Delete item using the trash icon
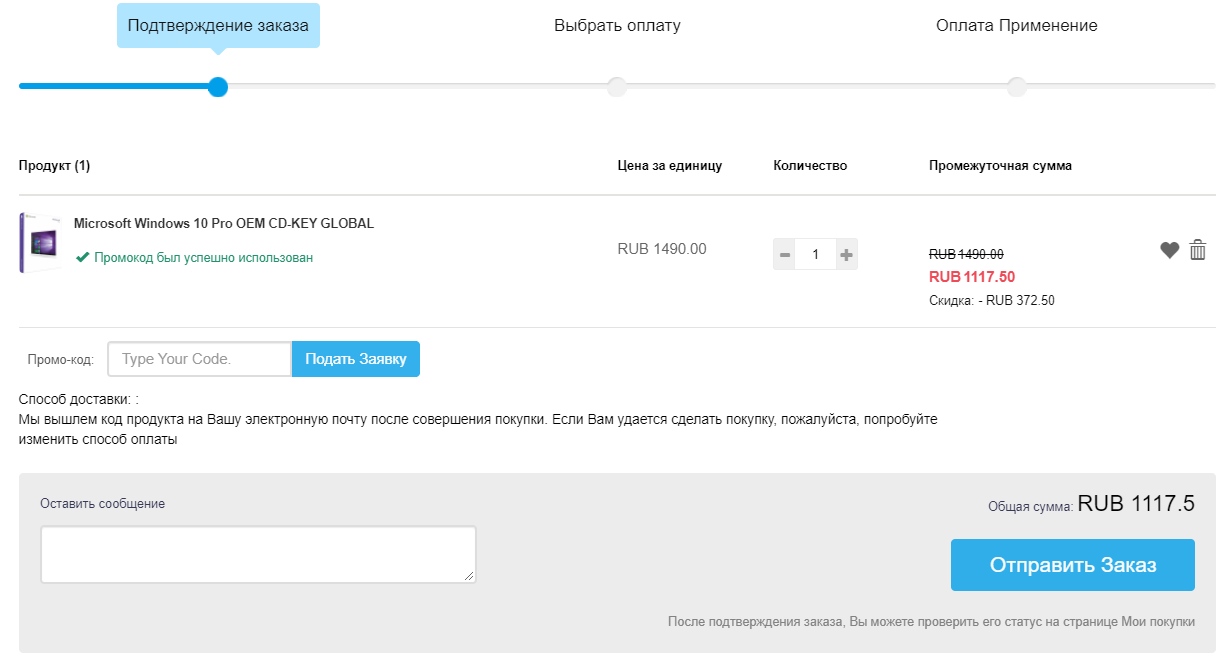This screenshot has height=656, width=1231. click(1198, 250)
